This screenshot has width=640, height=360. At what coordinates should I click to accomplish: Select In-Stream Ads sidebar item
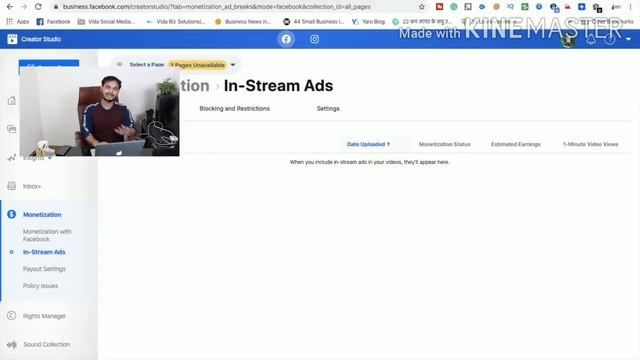point(44,252)
